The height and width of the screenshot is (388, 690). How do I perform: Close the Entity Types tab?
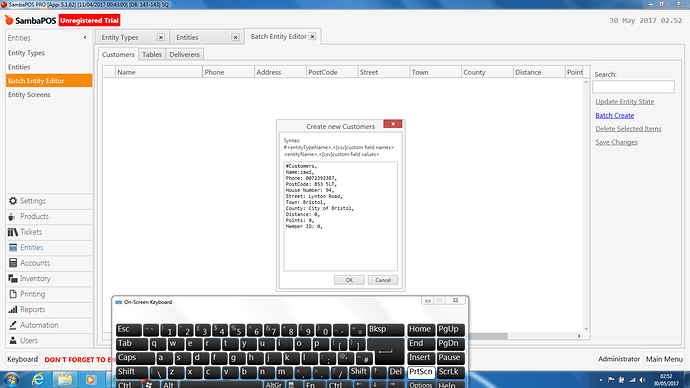pyautogui.click(x=161, y=37)
